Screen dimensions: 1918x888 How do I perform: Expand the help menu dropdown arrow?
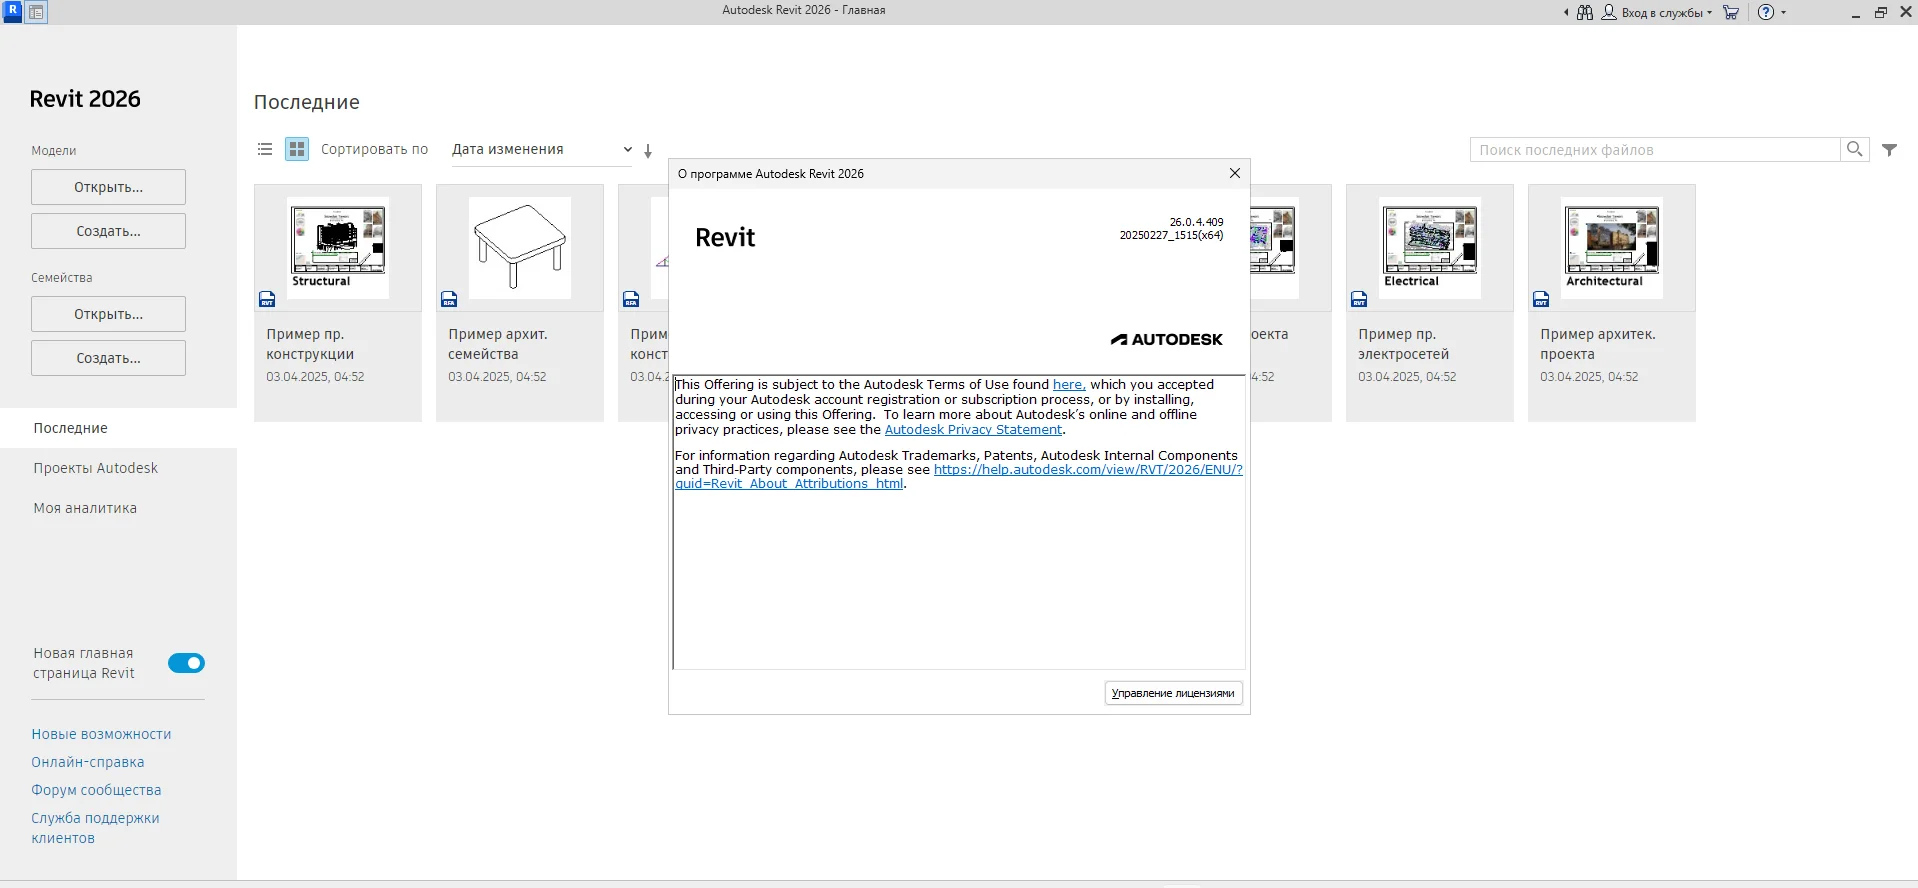coord(1783,13)
